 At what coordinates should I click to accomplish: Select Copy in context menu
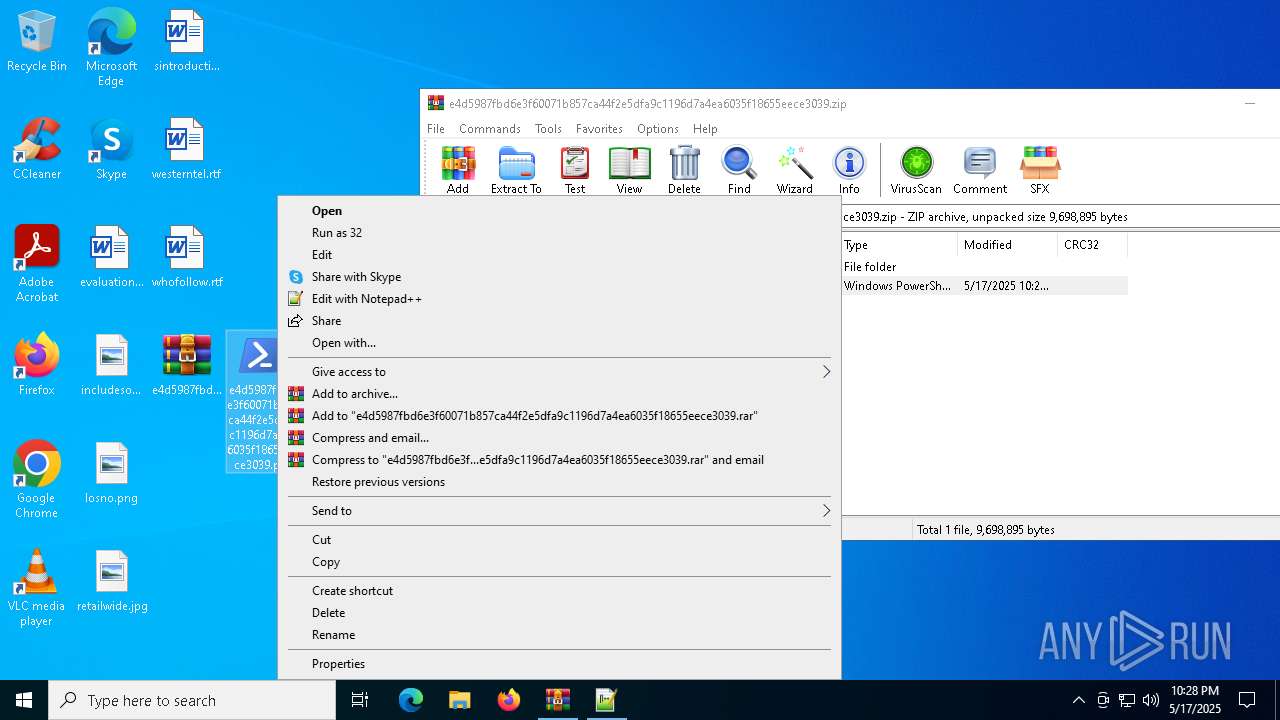point(559,562)
